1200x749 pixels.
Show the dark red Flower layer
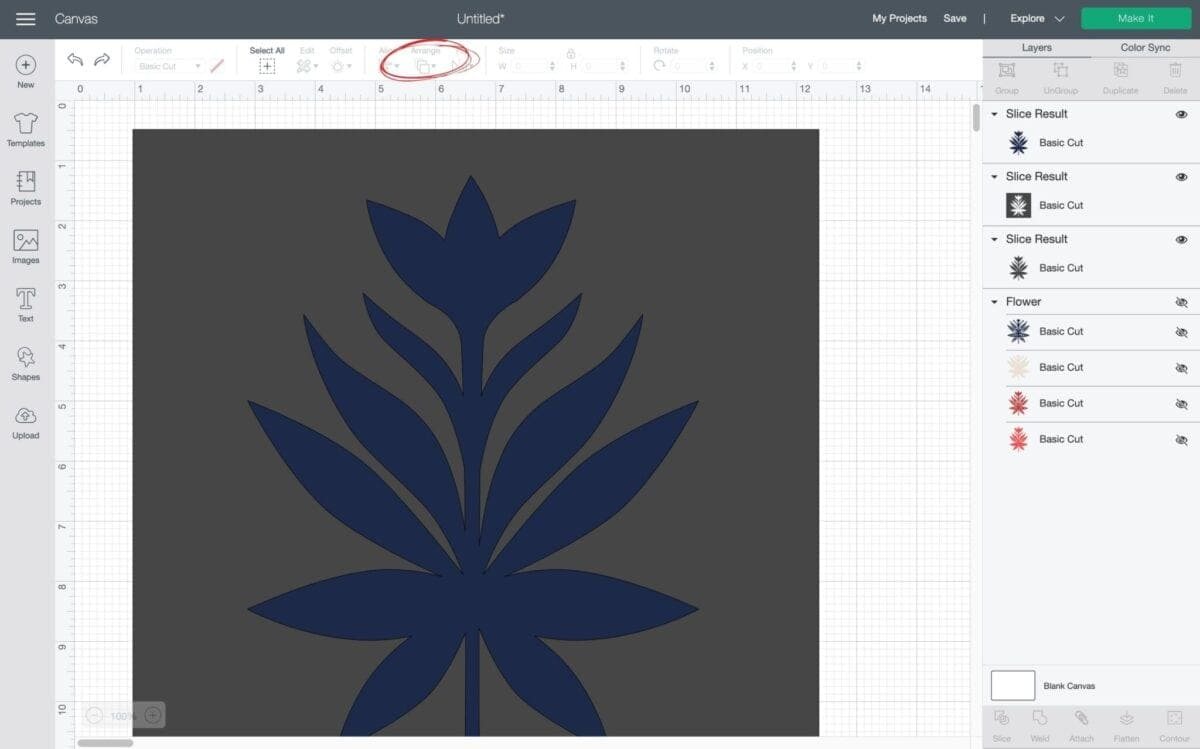coord(1181,404)
